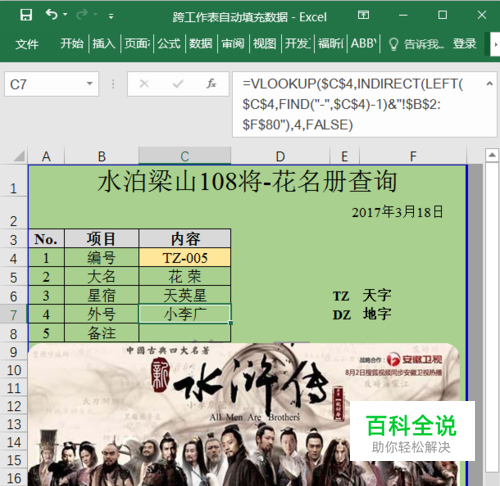Click the 天英星 cell

(185, 295)
